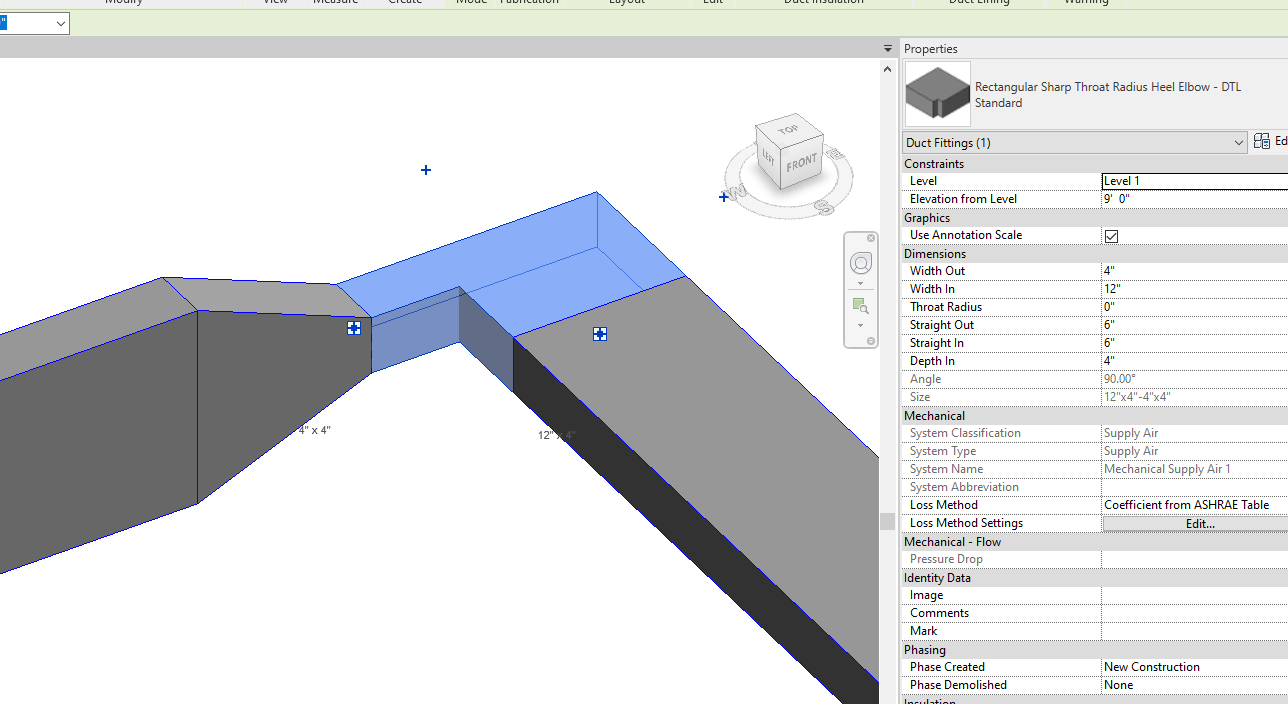Open the SteeringWheels navigation tool

(x=861, y=263)
